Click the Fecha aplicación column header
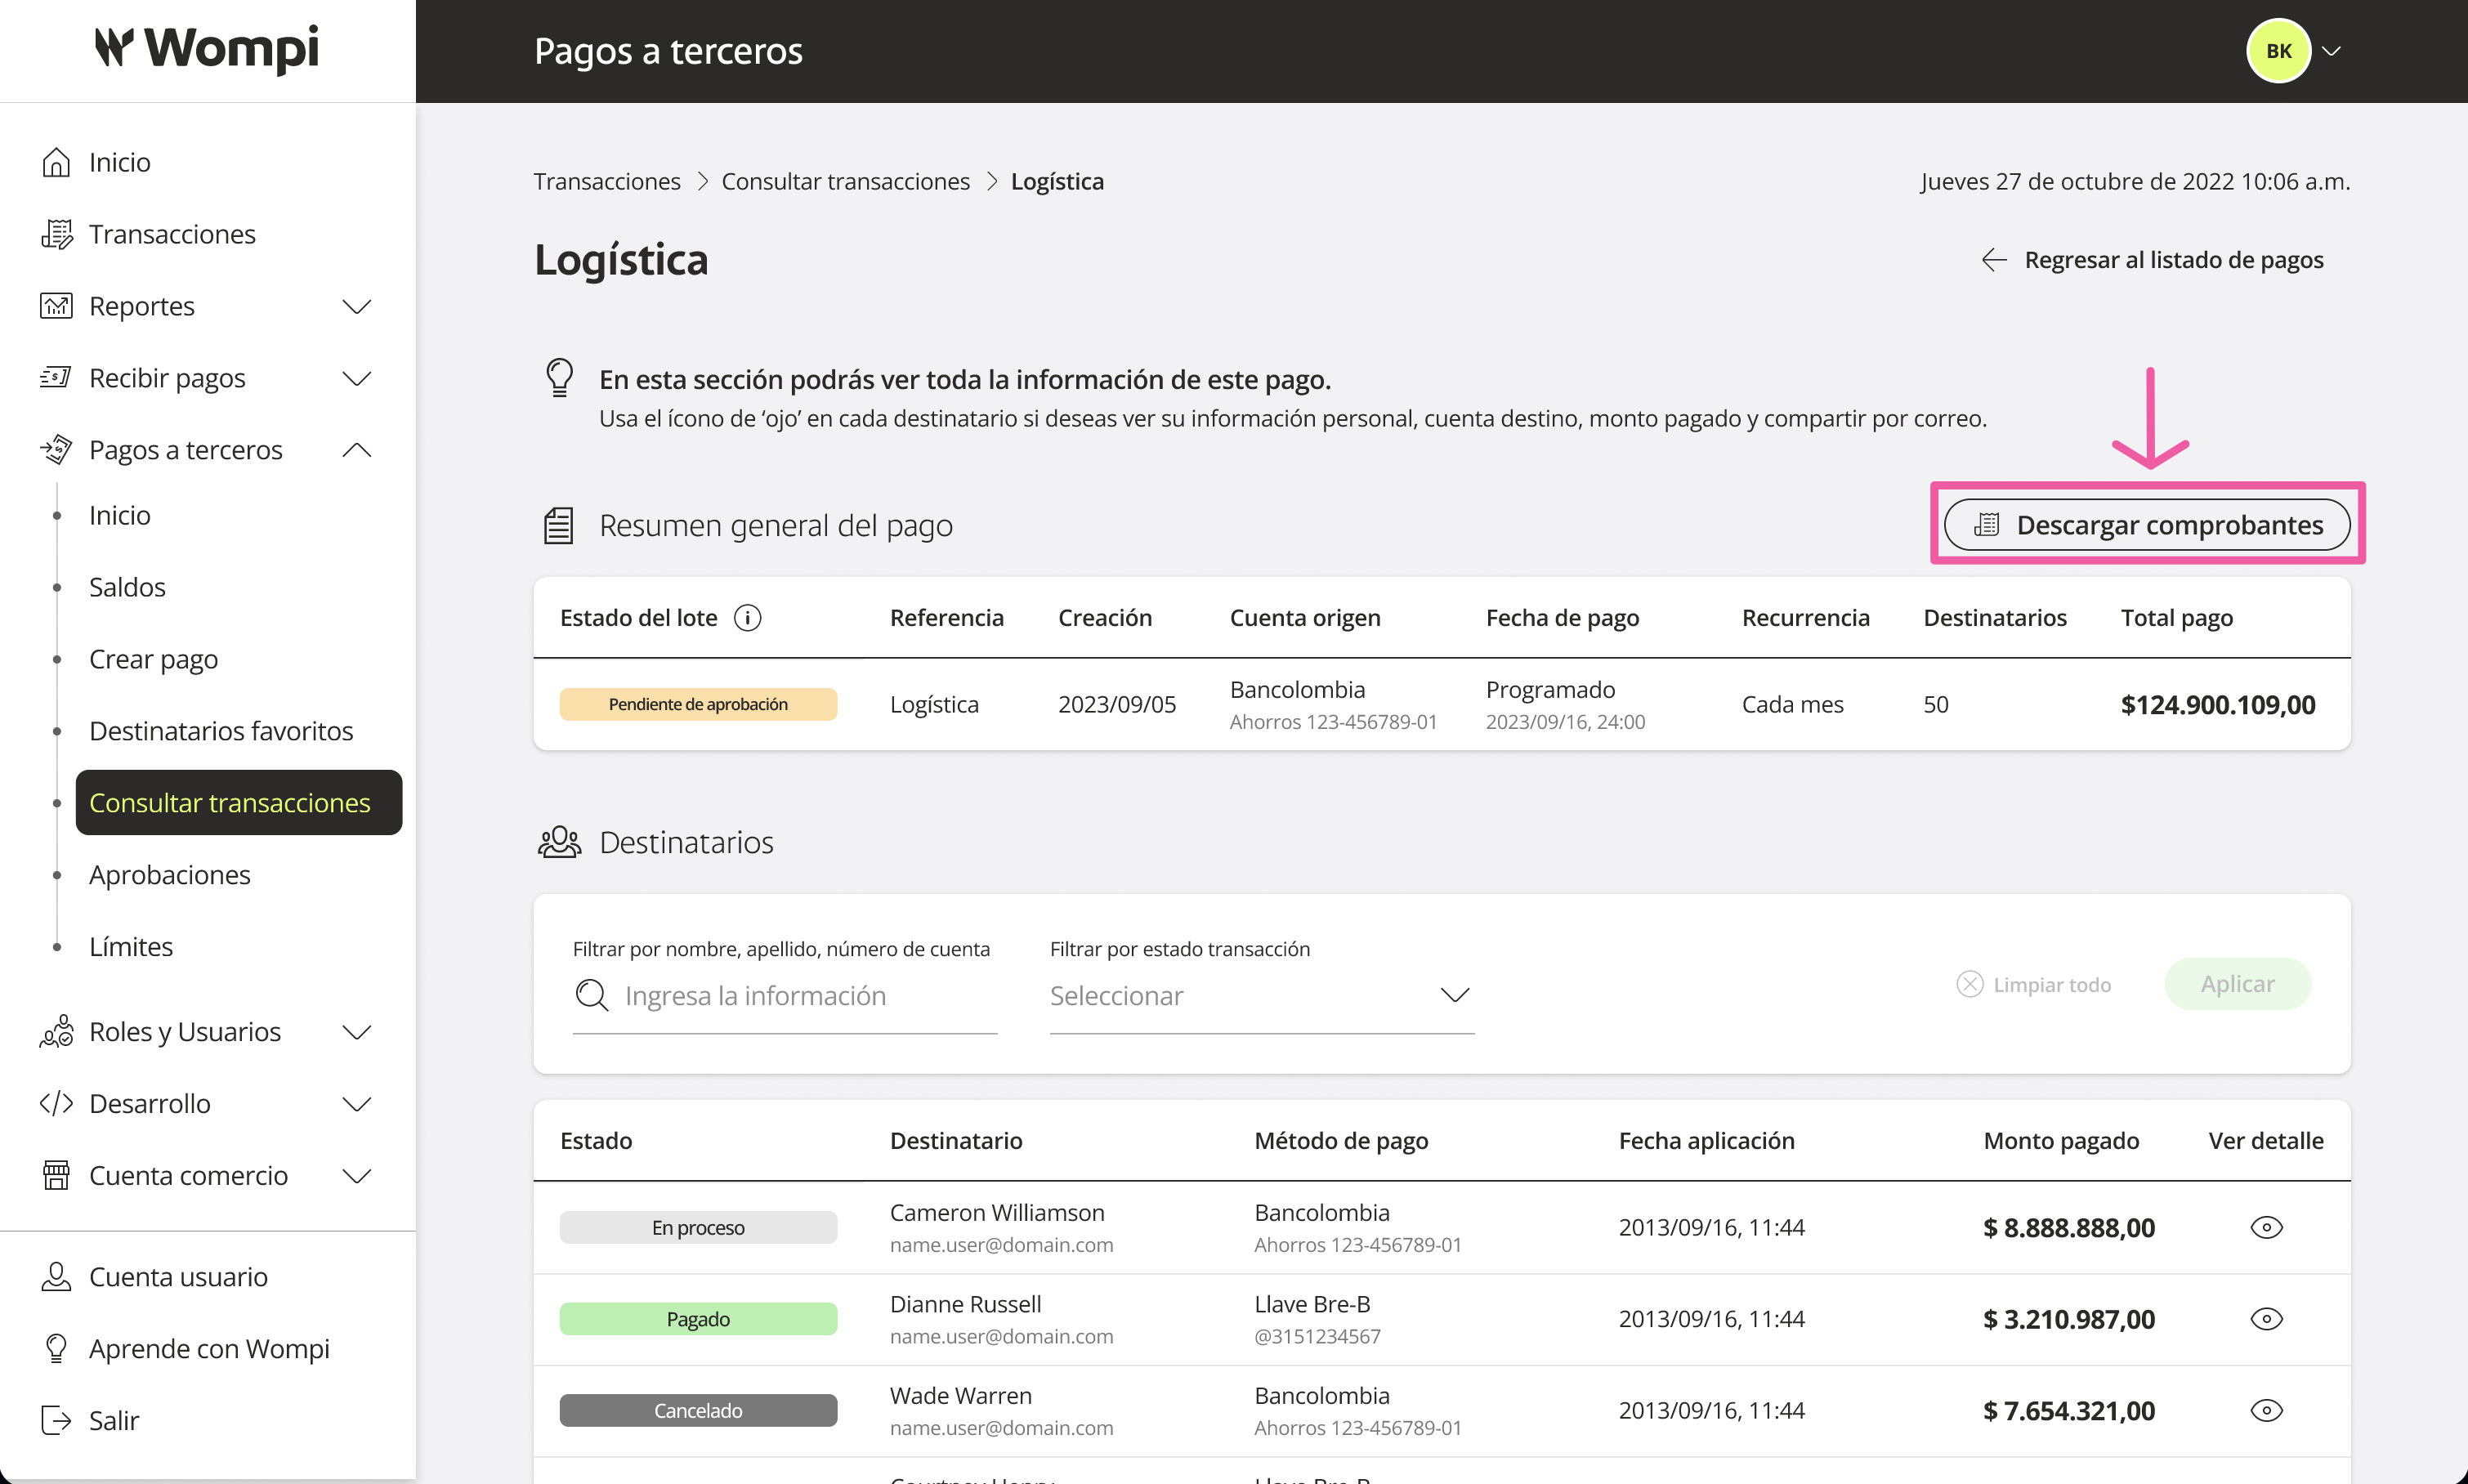Screen dimensions: 2468x1484 pos(1706,1141)
